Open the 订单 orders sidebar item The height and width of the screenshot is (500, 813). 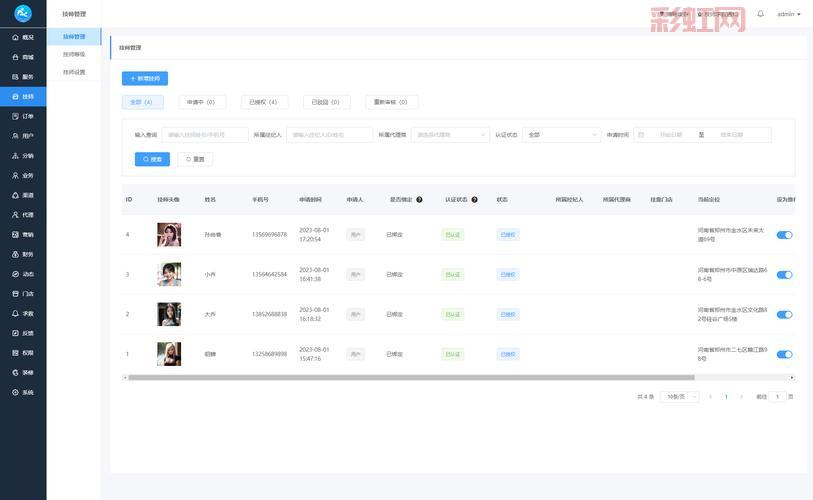[23, 116]
